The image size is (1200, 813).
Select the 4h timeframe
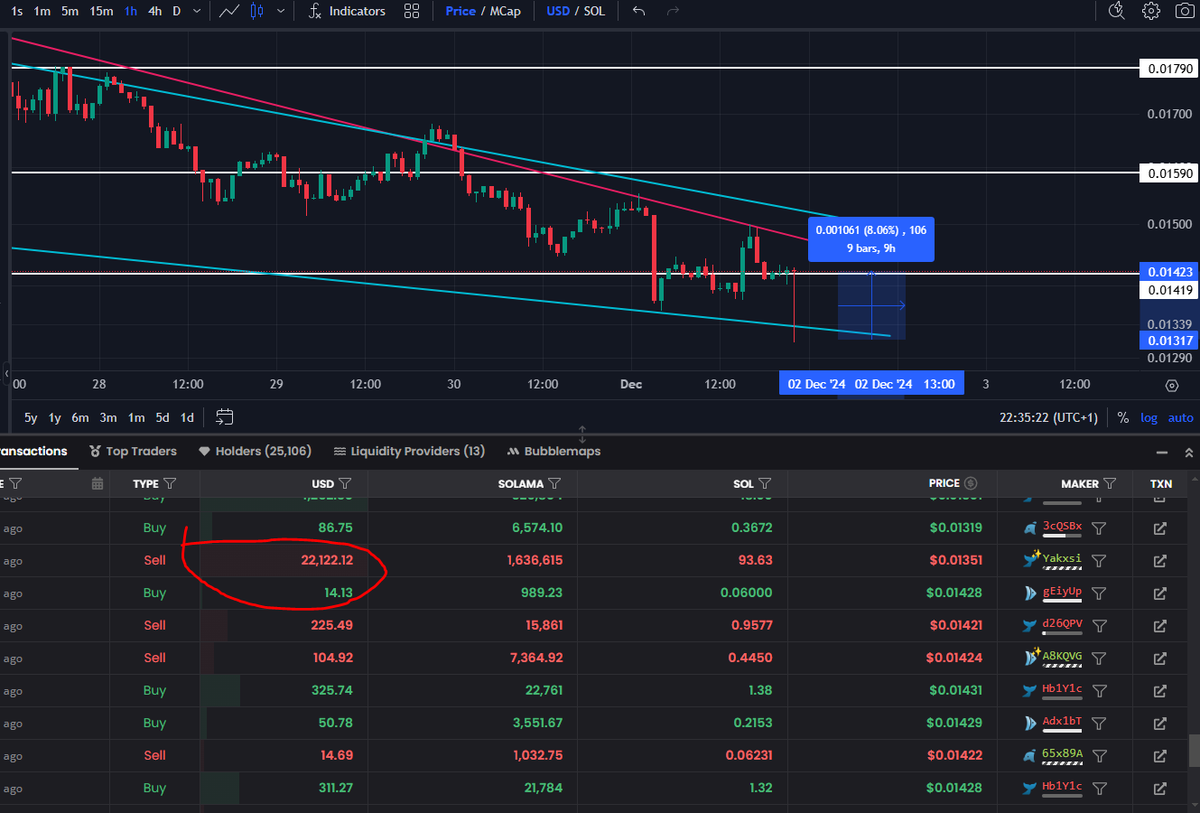154,11
